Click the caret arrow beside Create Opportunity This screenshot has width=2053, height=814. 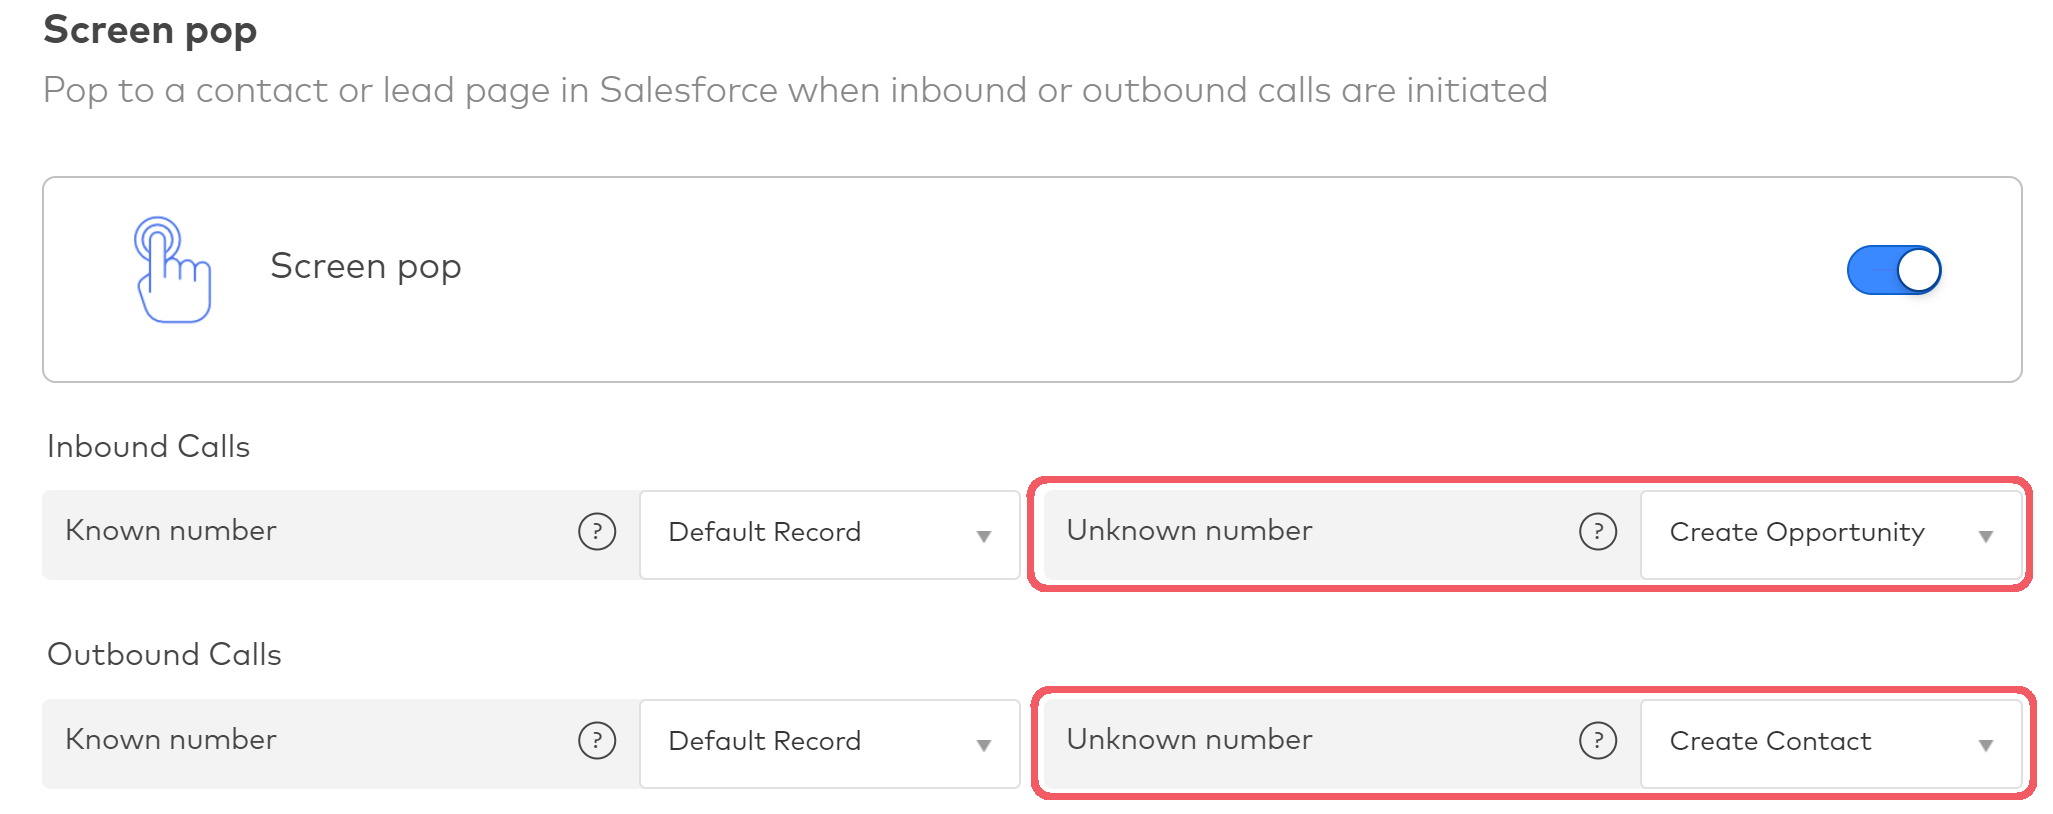click(x=1985, y=536)
